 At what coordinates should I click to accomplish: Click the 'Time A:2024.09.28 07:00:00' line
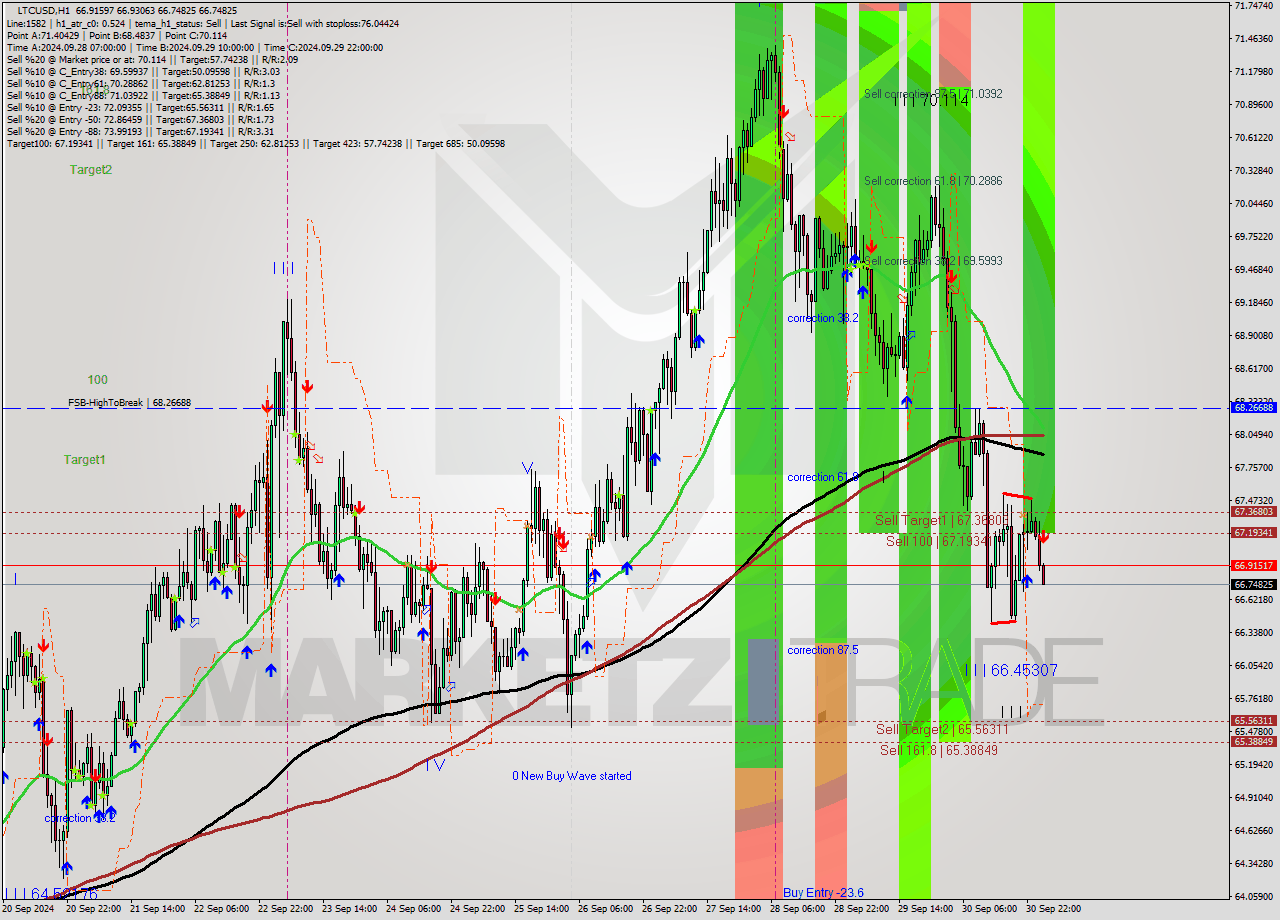click(195, 47)
